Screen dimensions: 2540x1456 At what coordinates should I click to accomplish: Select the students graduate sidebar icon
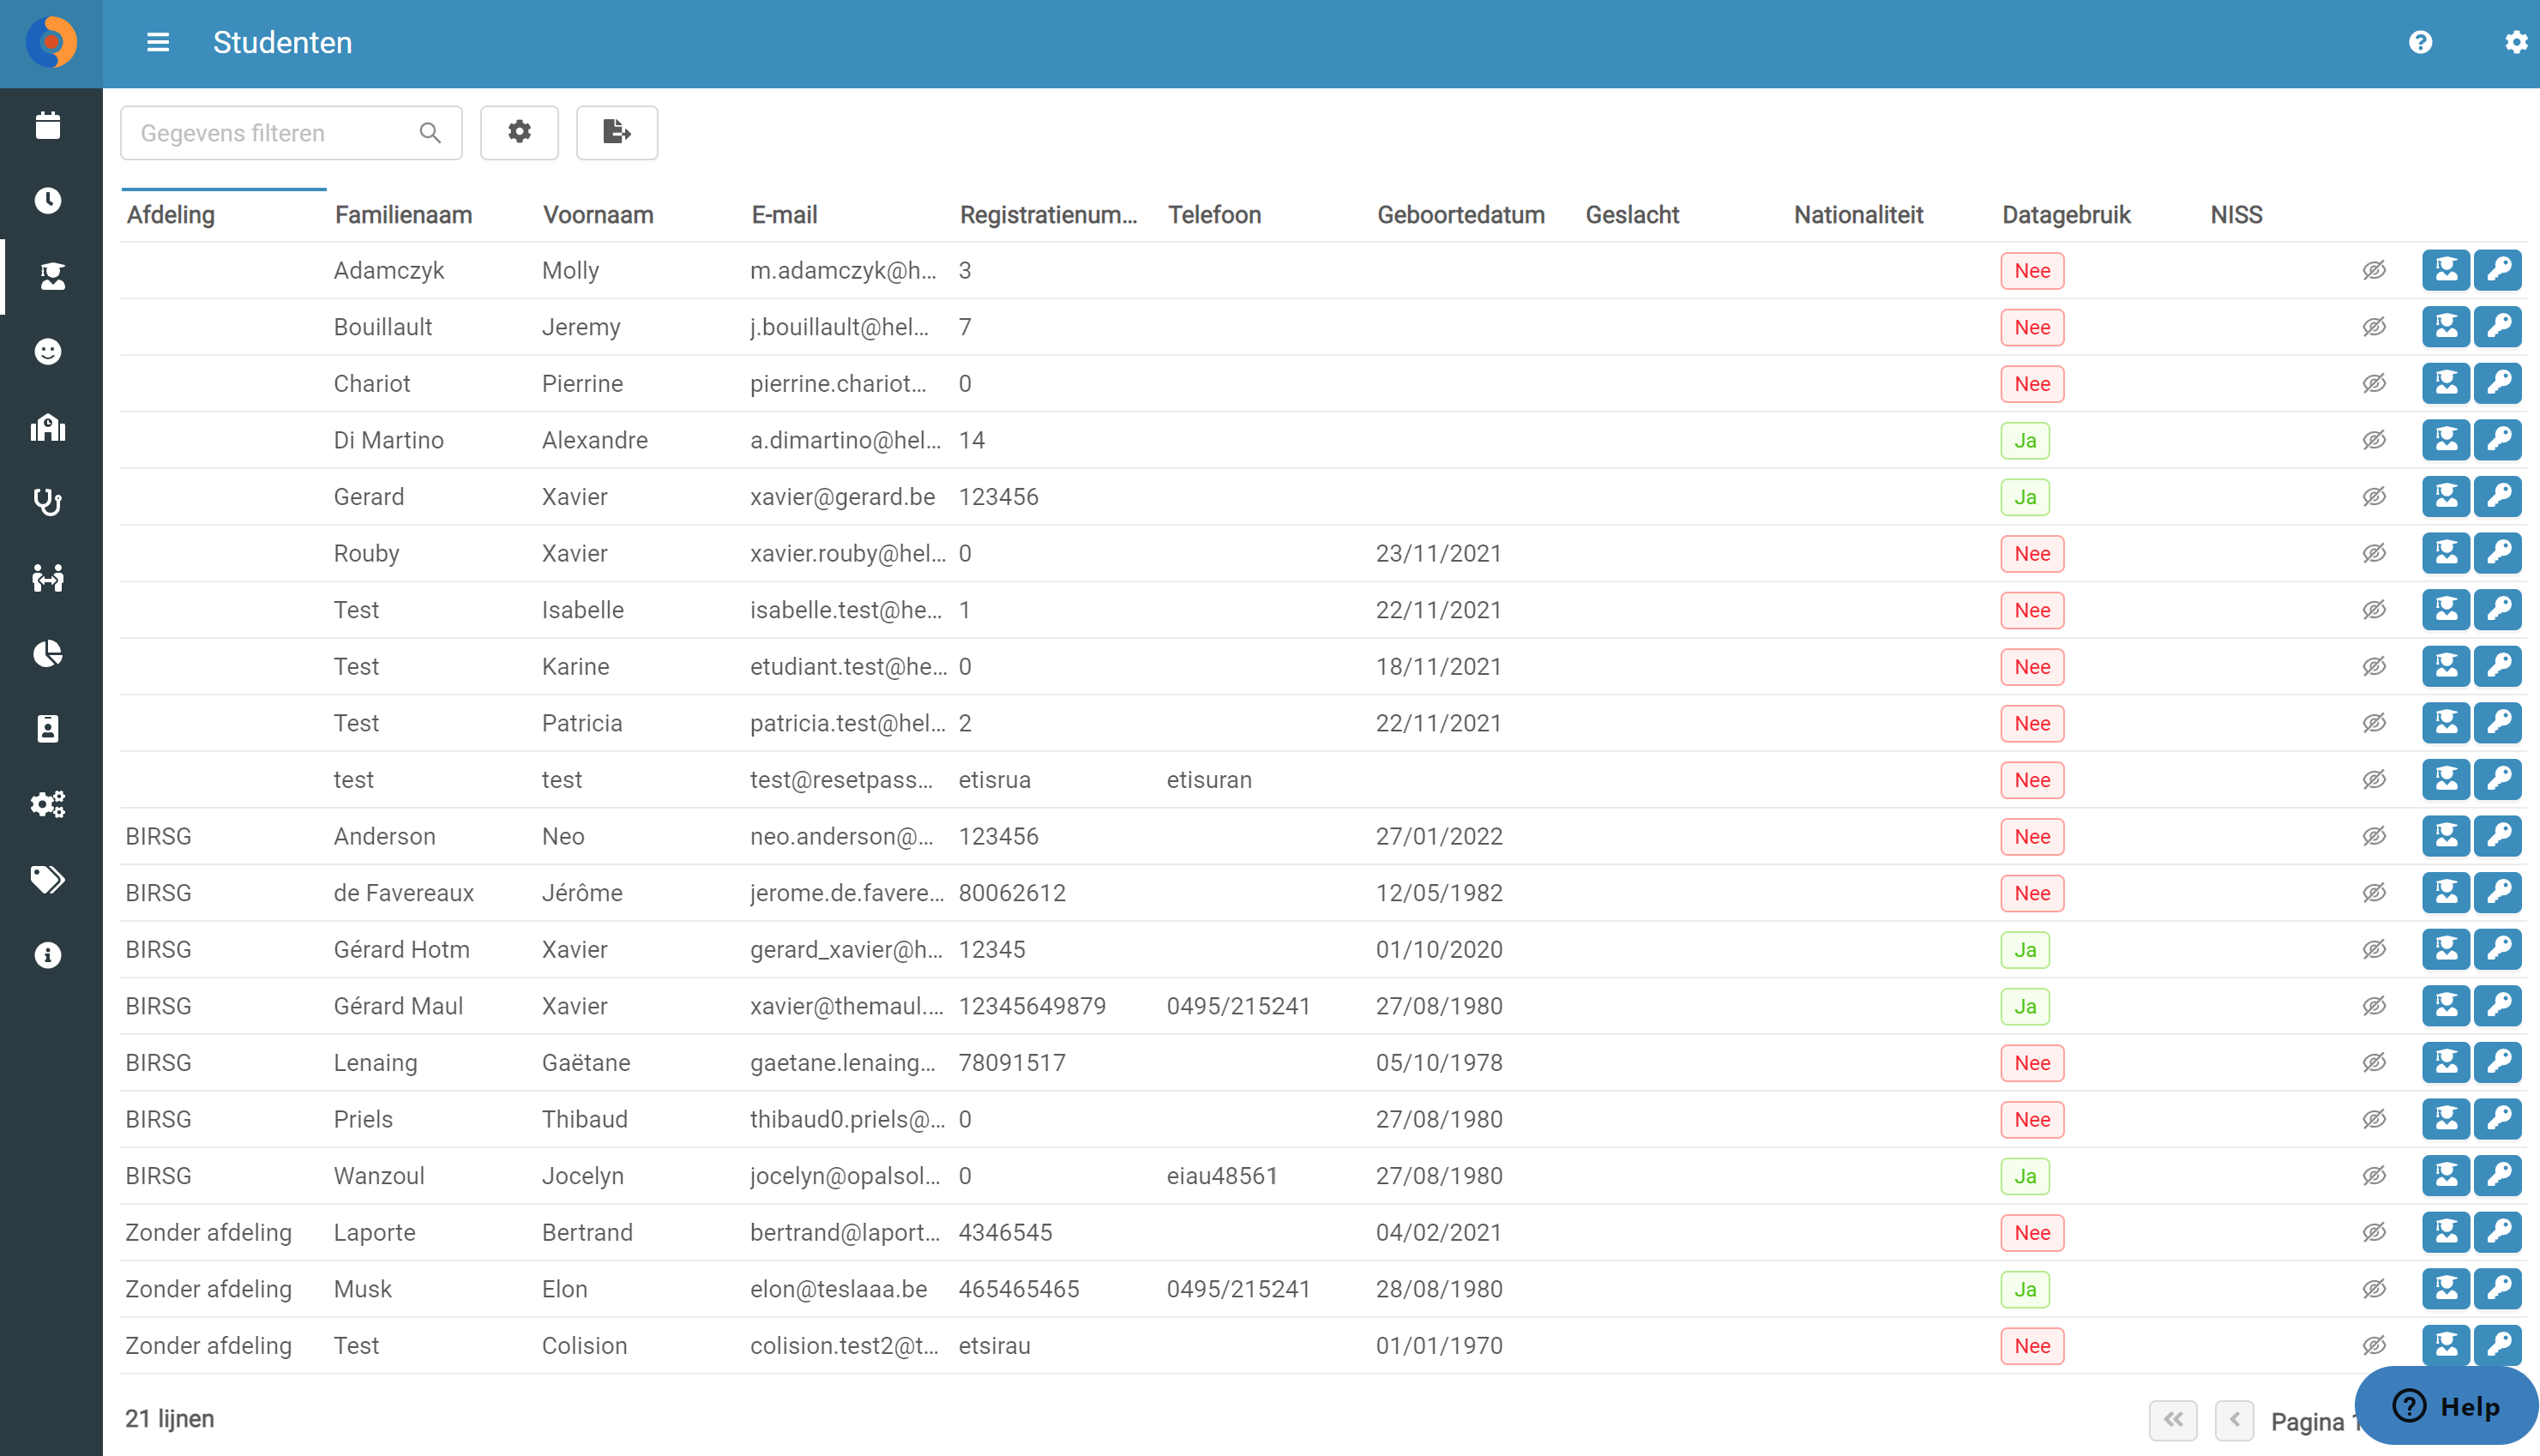pyautogui.click(x=52, y=276)
